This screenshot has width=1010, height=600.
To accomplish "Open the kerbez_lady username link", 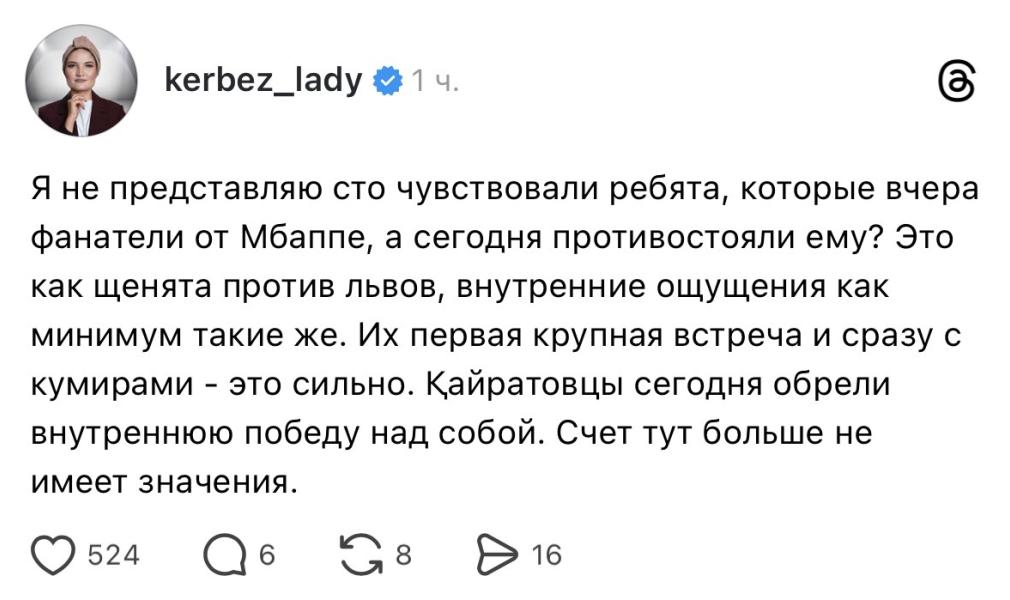I will 263,80.
